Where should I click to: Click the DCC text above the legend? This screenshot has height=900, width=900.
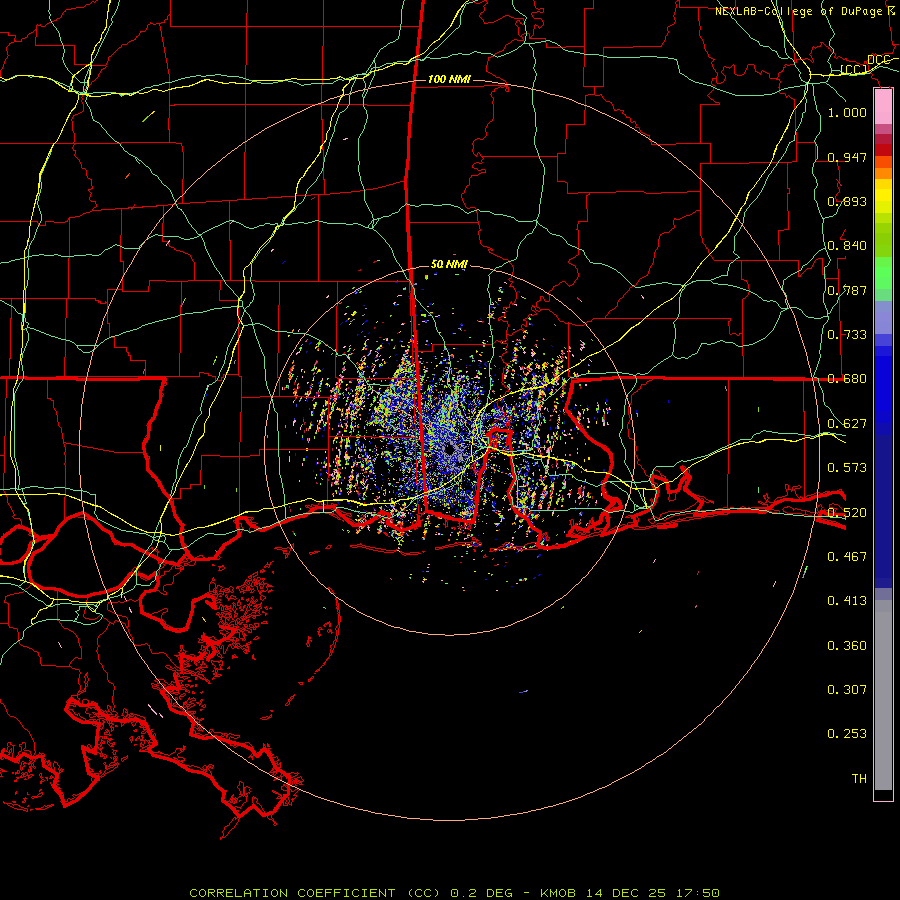[878, 60]
